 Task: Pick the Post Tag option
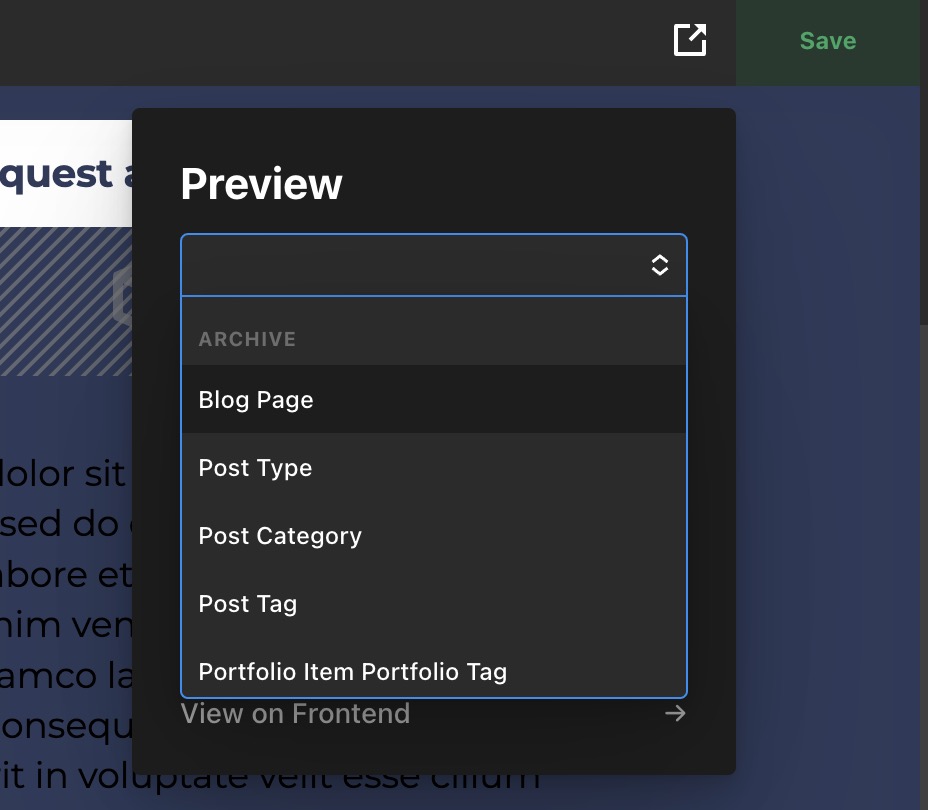(x=434, y=604)
